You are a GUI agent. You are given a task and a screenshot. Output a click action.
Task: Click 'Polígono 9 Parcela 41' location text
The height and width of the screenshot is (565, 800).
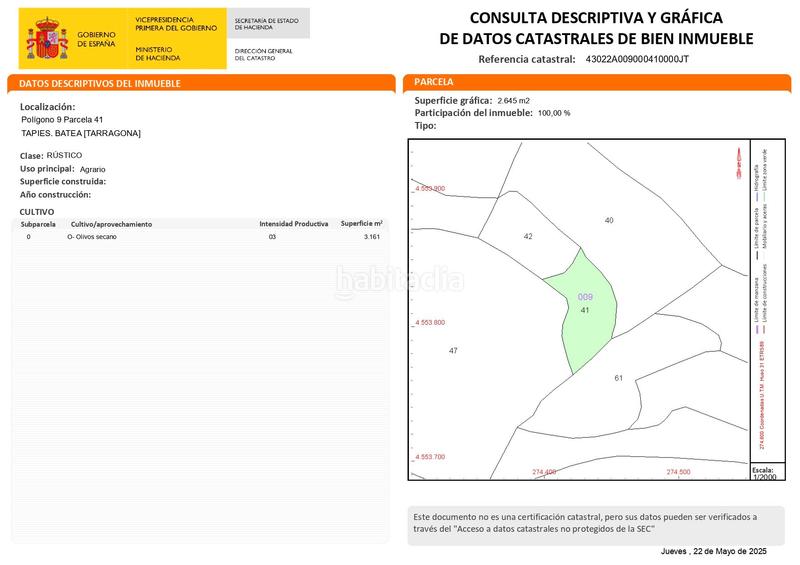(x=62, y=119)
